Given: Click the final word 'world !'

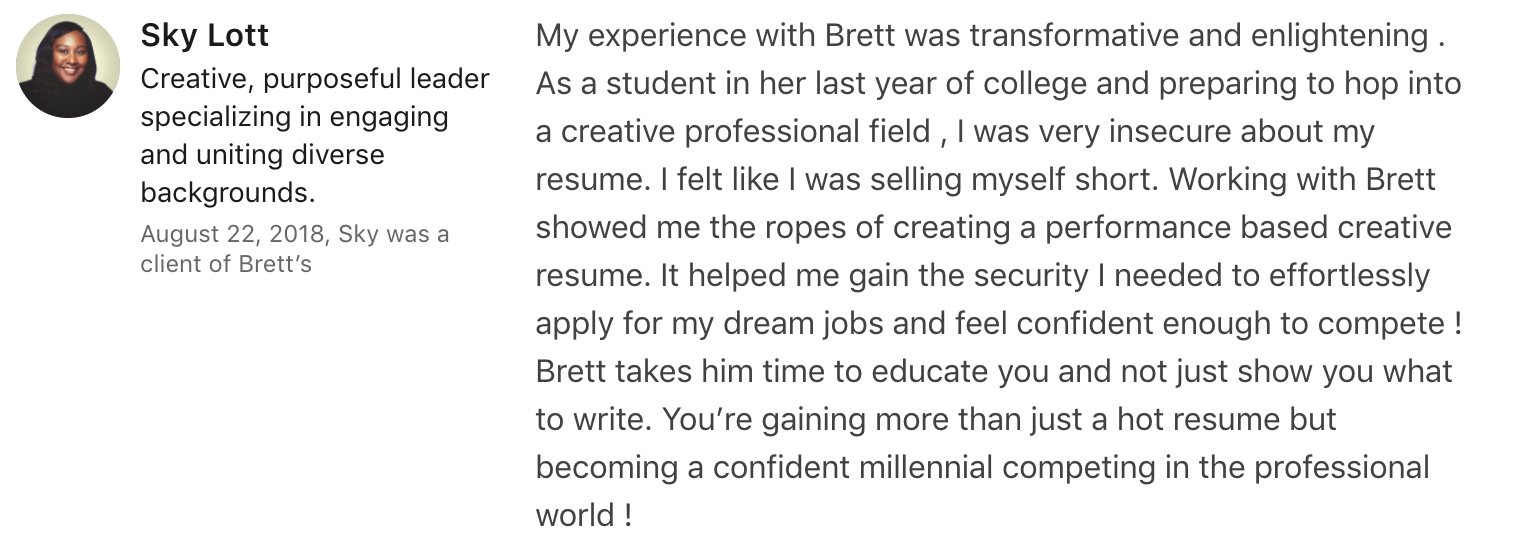Looking at the screenshot, I should point(584,516).
